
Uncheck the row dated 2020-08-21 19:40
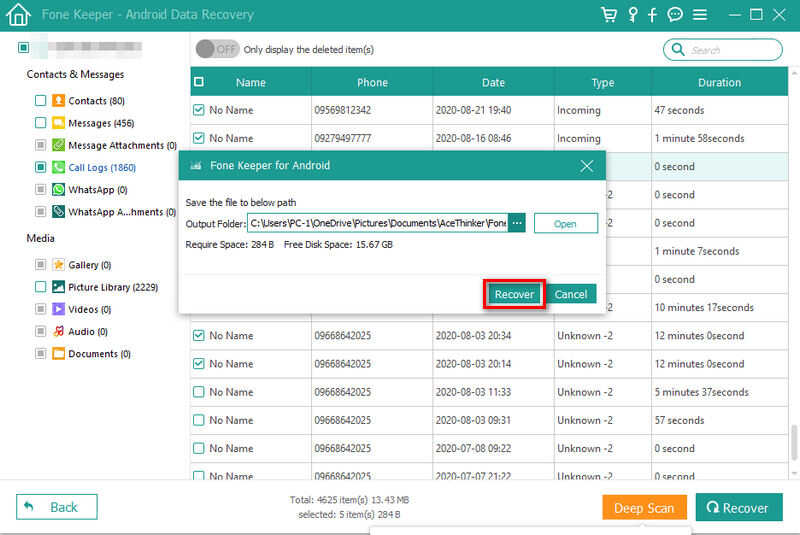[x=199, y=110]
